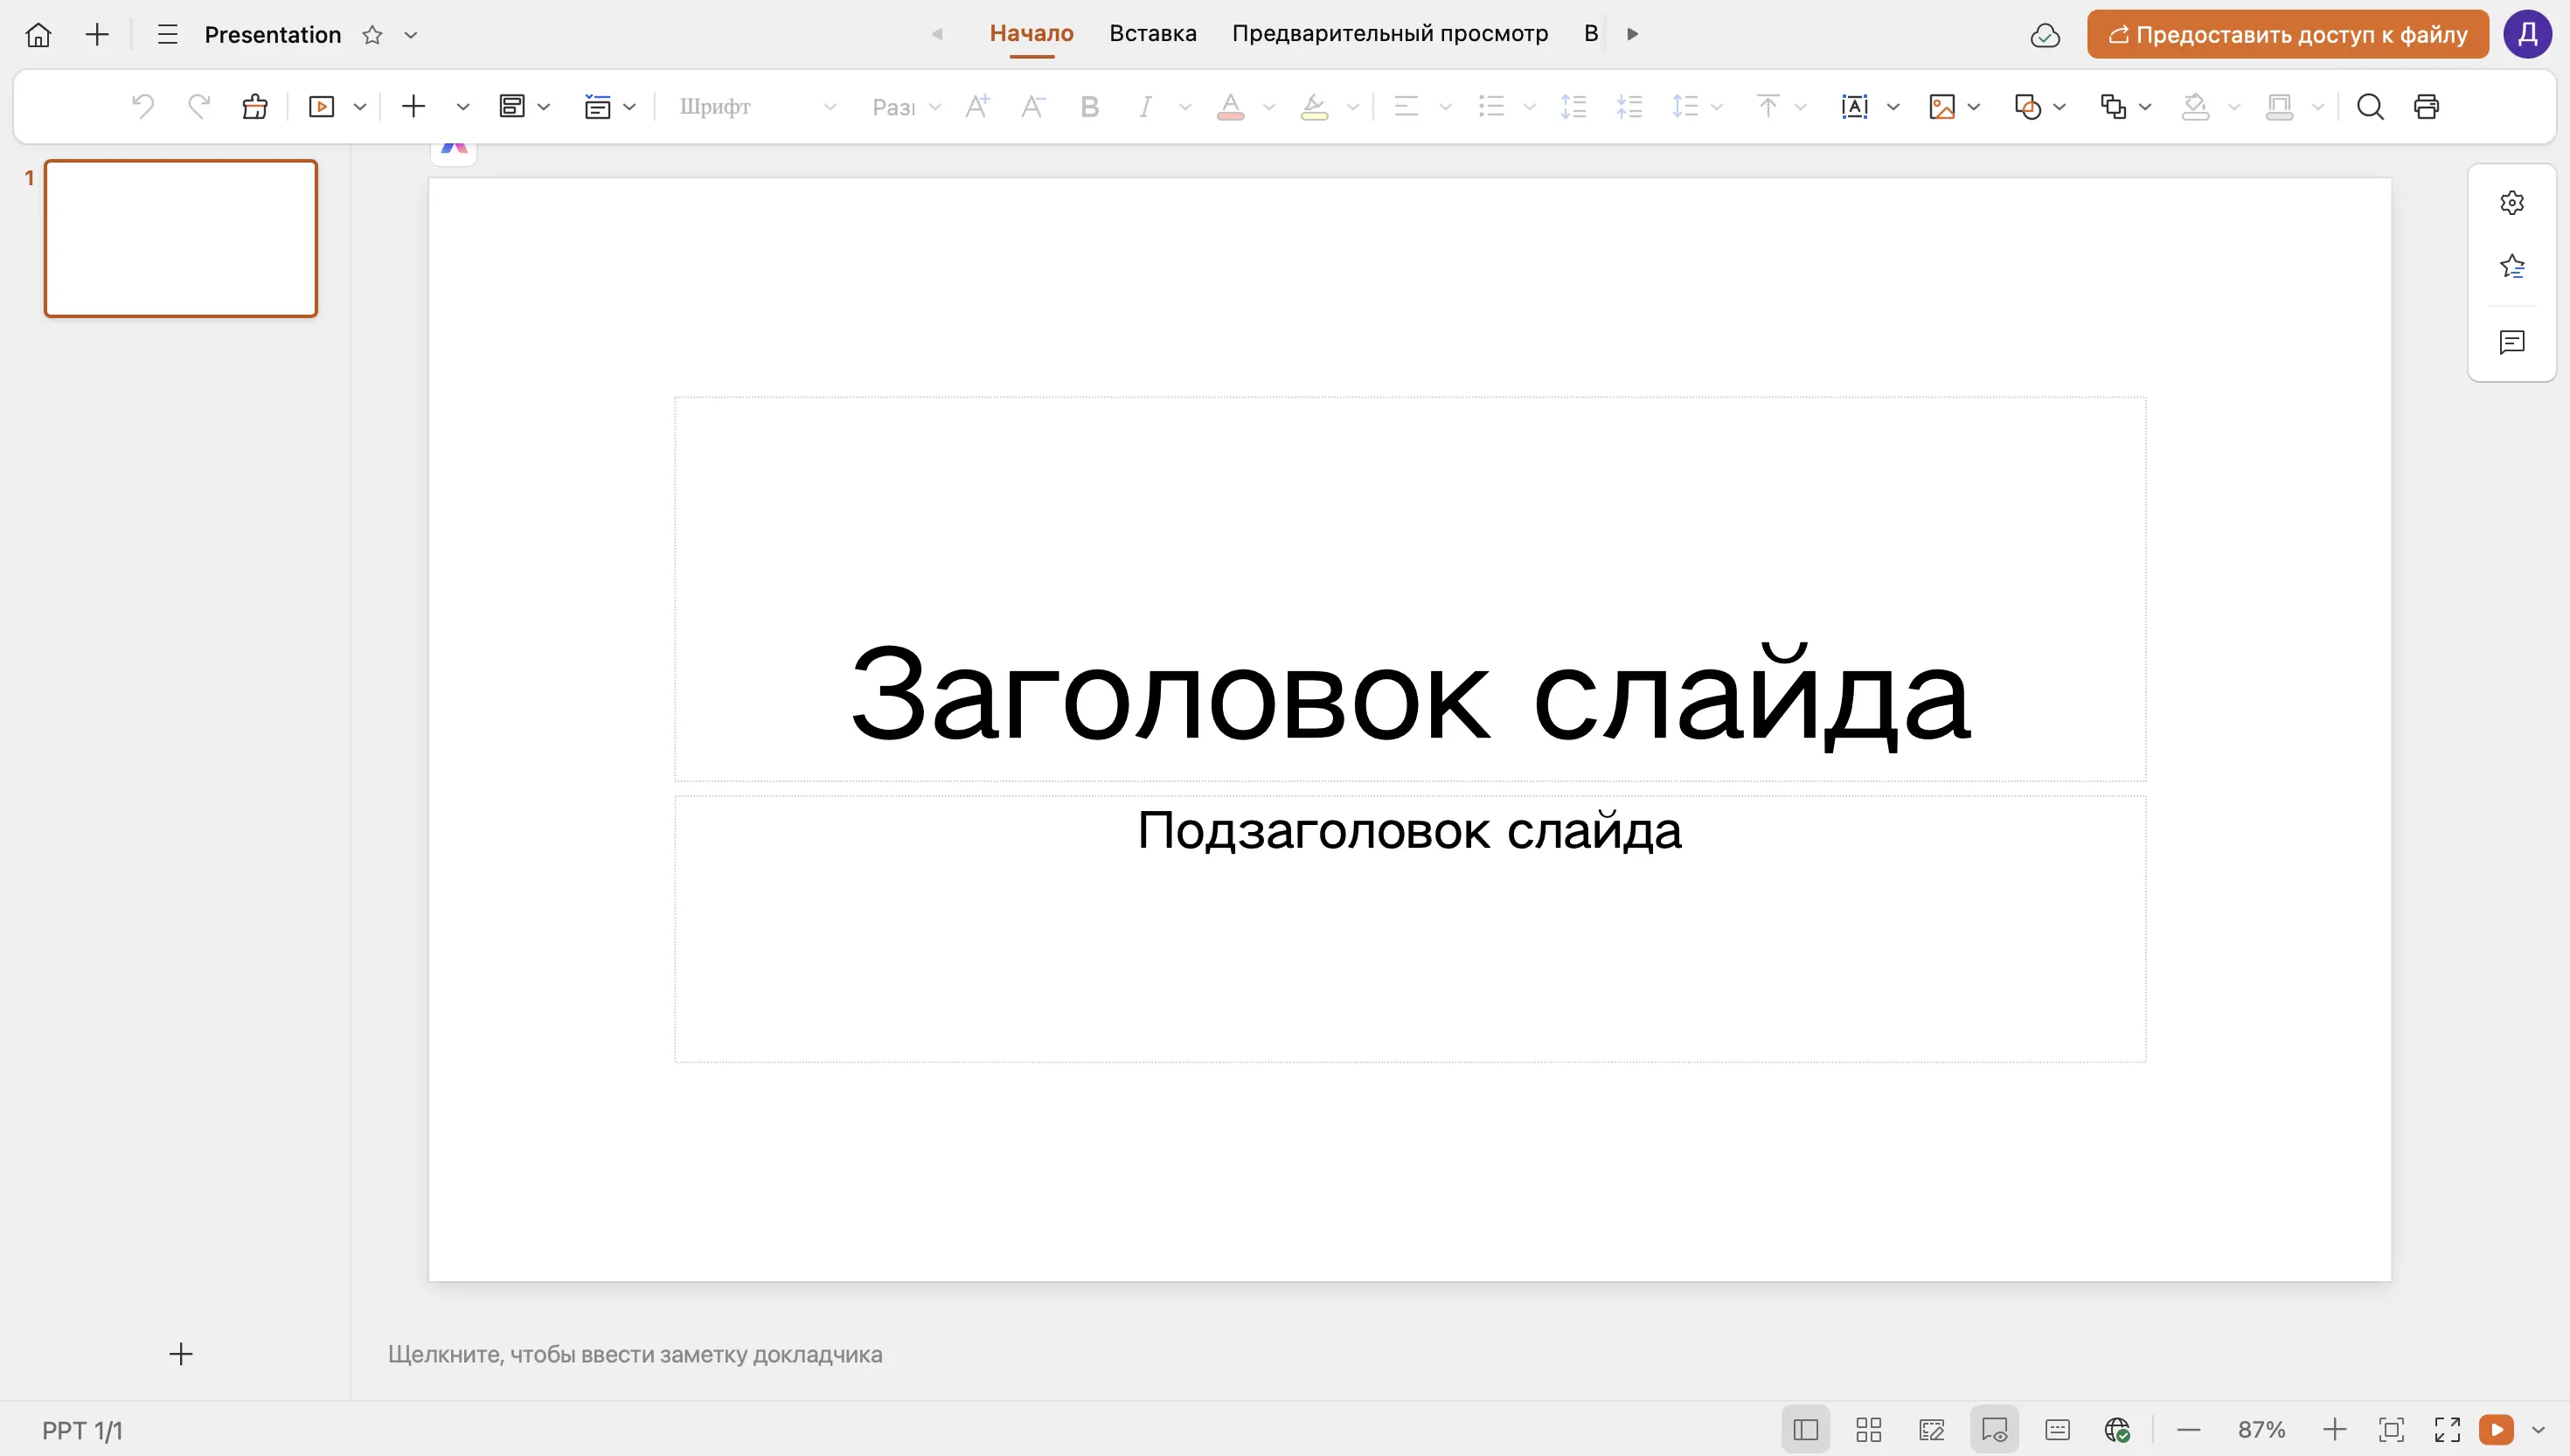Open shape fill color tool
This screenshot has width=2570, height=1456.
click(2195, 106)
